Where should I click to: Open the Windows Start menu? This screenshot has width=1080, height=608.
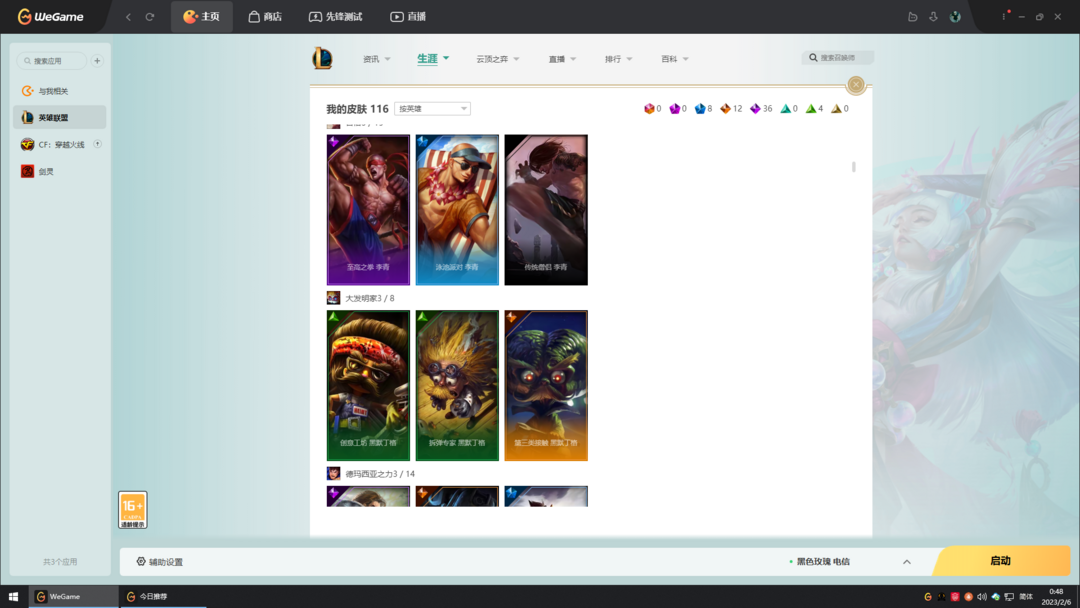pos(13,596)
